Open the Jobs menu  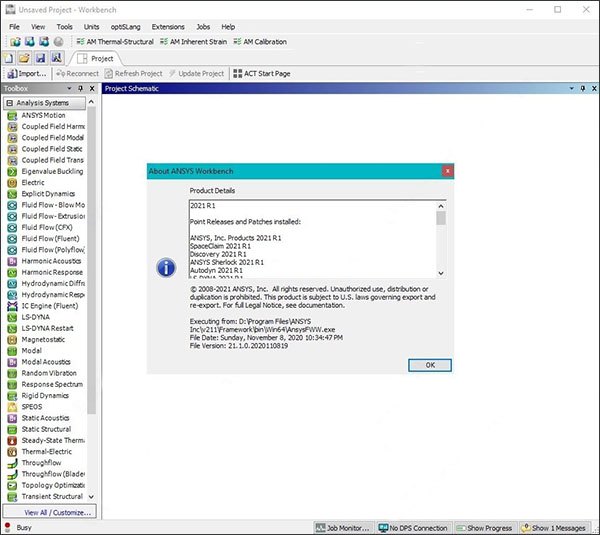pyautogui.click(x=203, y=27)
